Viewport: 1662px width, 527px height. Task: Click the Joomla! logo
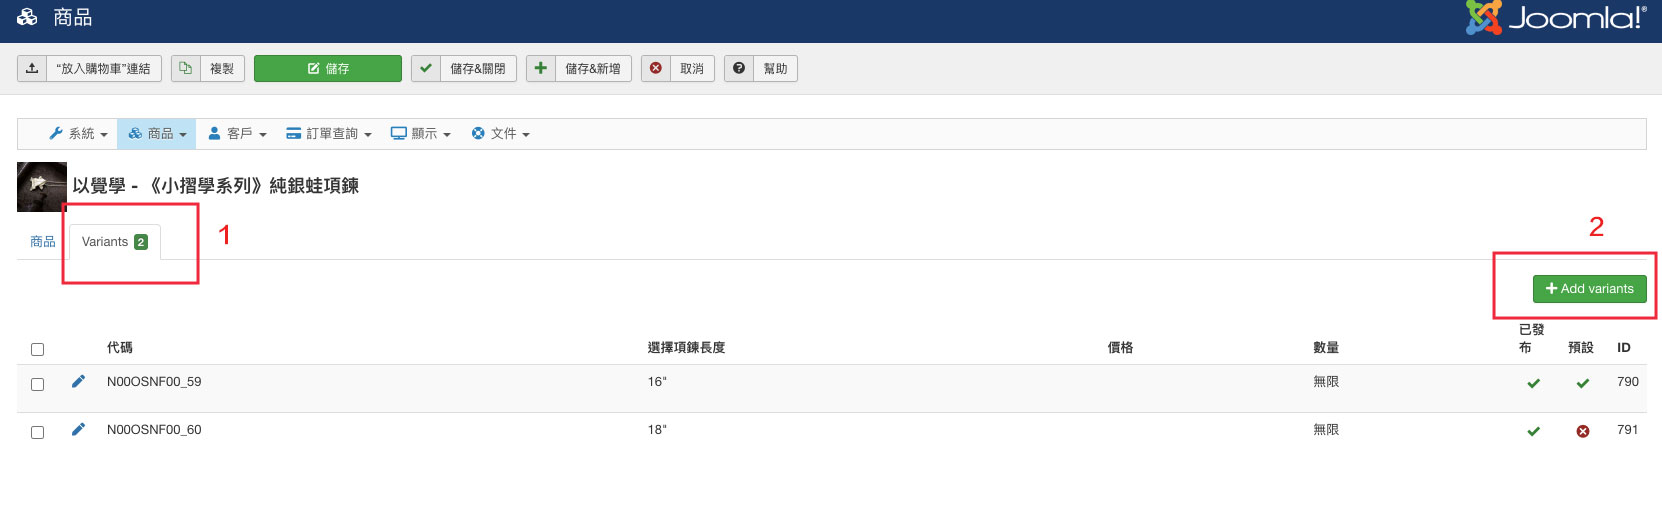tap(1556, 18)
